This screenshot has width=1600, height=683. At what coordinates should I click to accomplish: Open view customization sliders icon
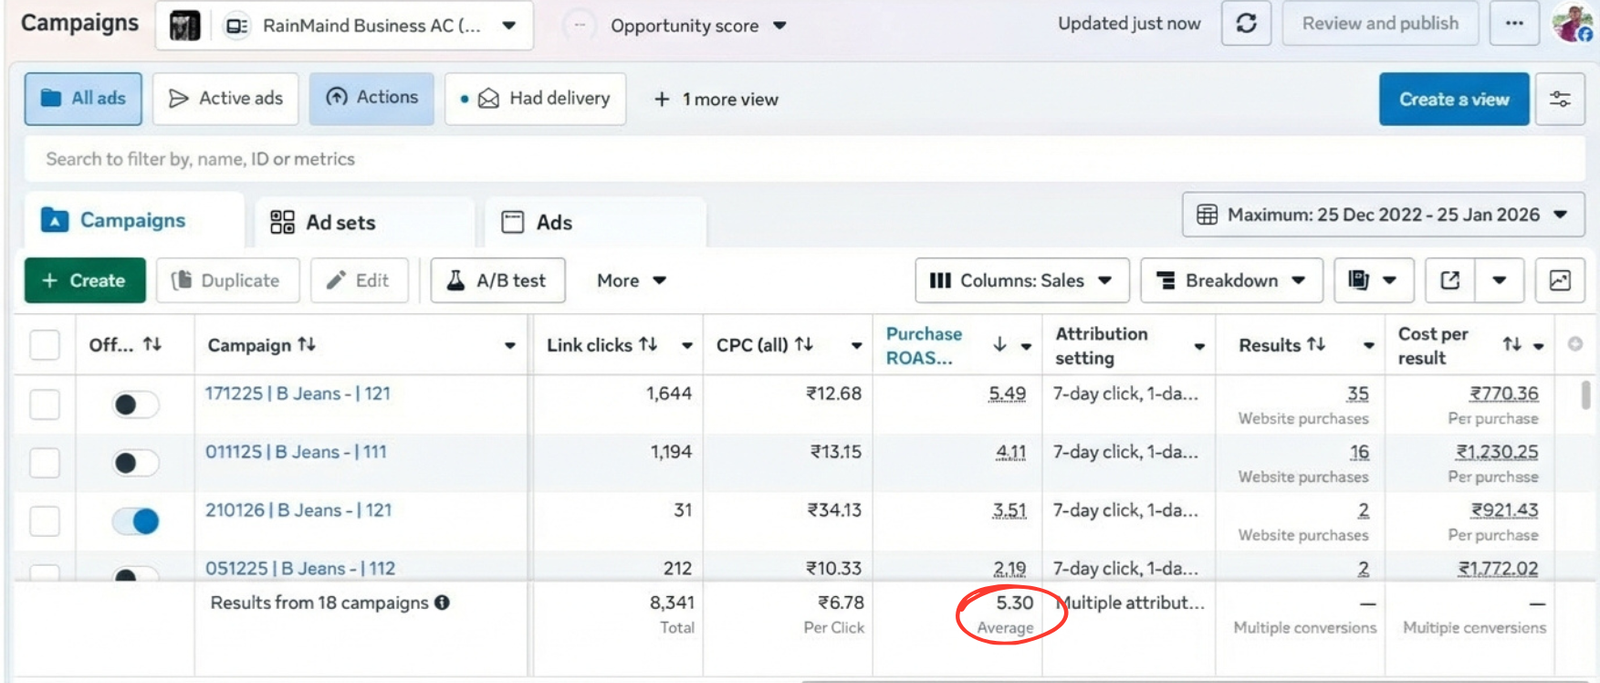pos(1560,99)
